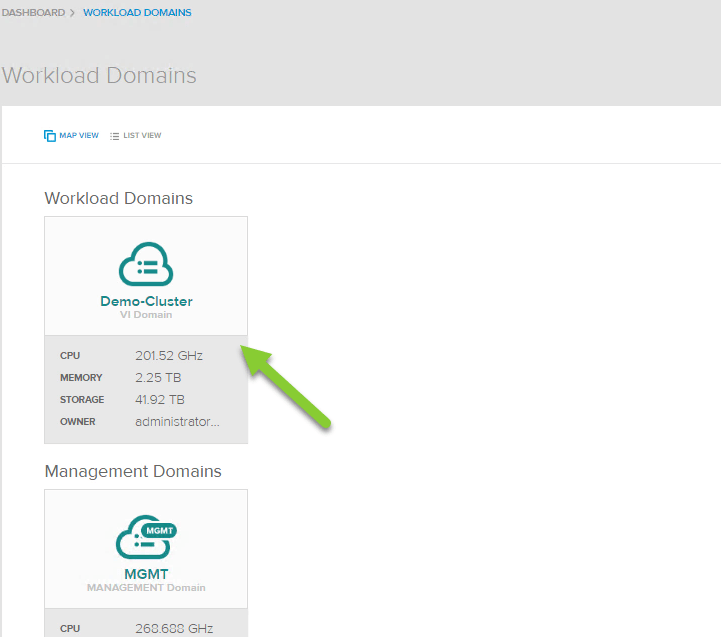Click the Management Domains section heading

pyautogui.click(x=133, y=471)
